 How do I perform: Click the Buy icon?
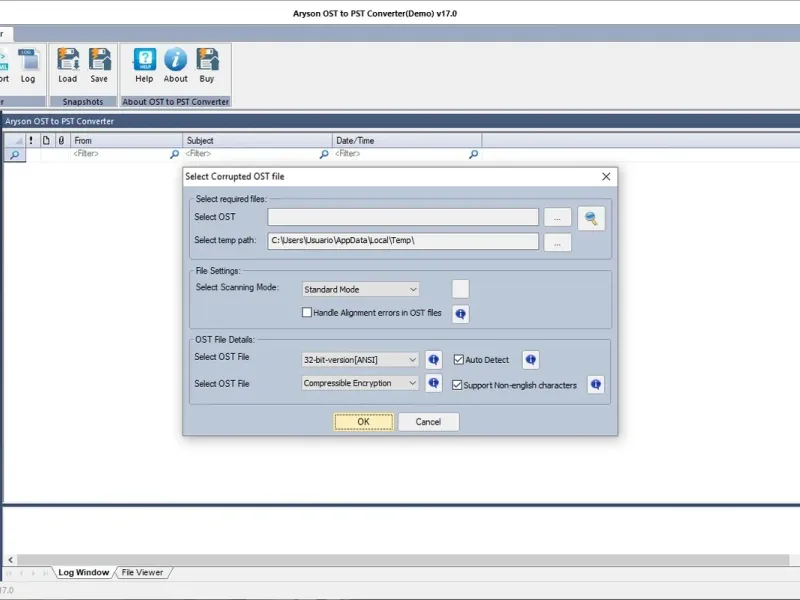(207, 66)
